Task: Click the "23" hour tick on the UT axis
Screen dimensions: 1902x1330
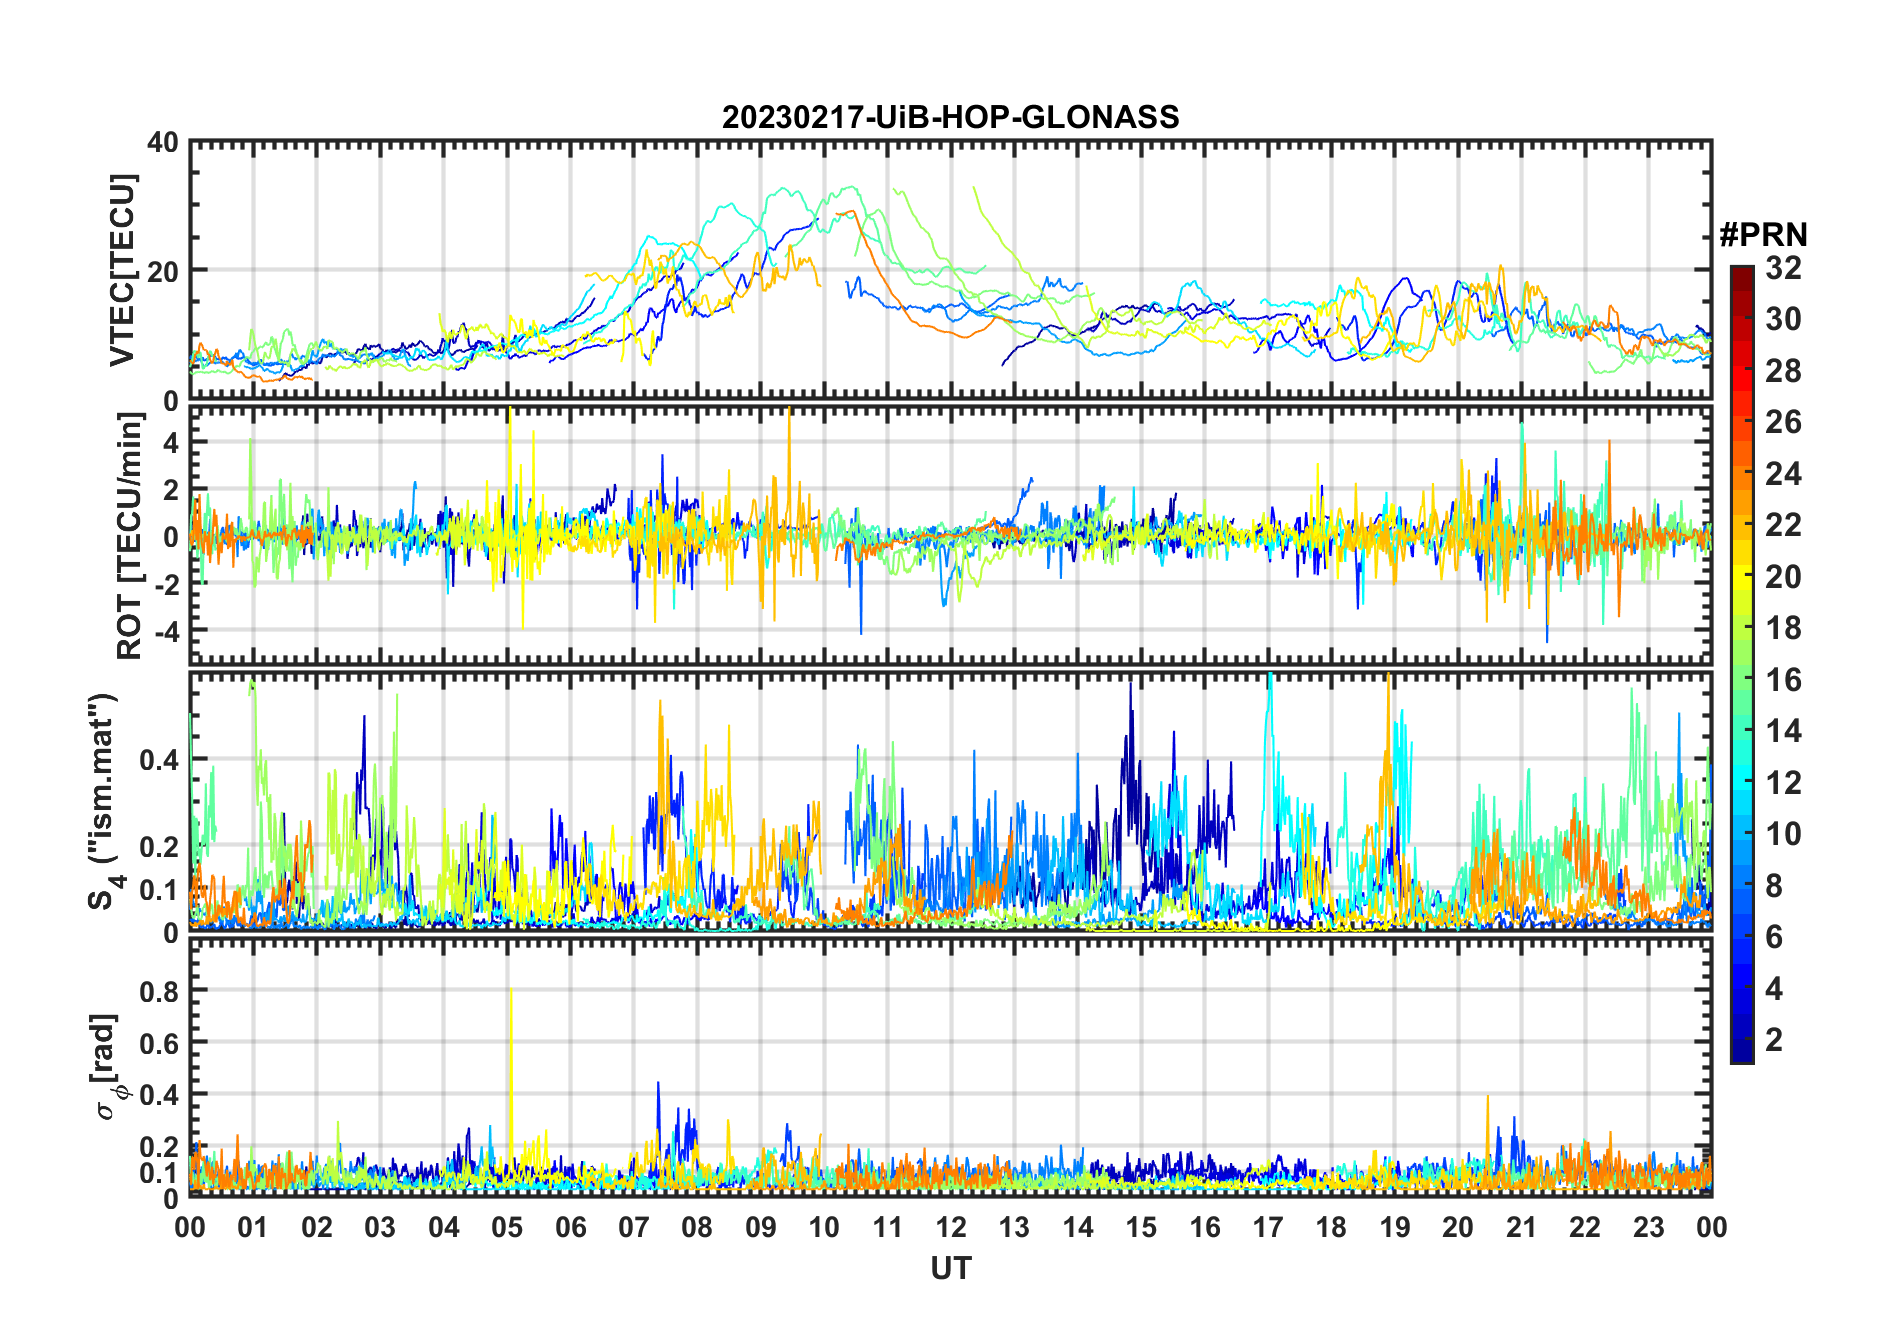Action: pyautogui.click(x=1649, y=1227)
